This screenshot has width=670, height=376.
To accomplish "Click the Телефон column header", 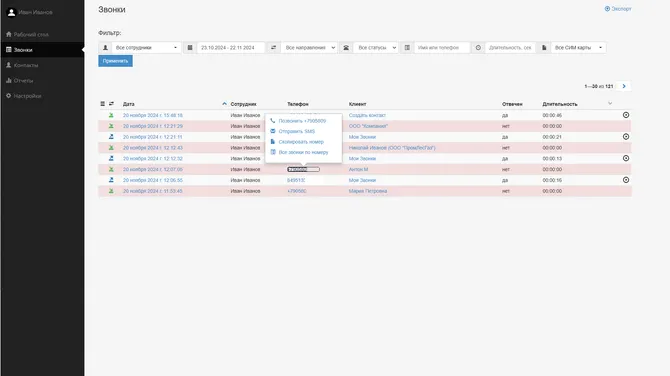I will (298, 104).
